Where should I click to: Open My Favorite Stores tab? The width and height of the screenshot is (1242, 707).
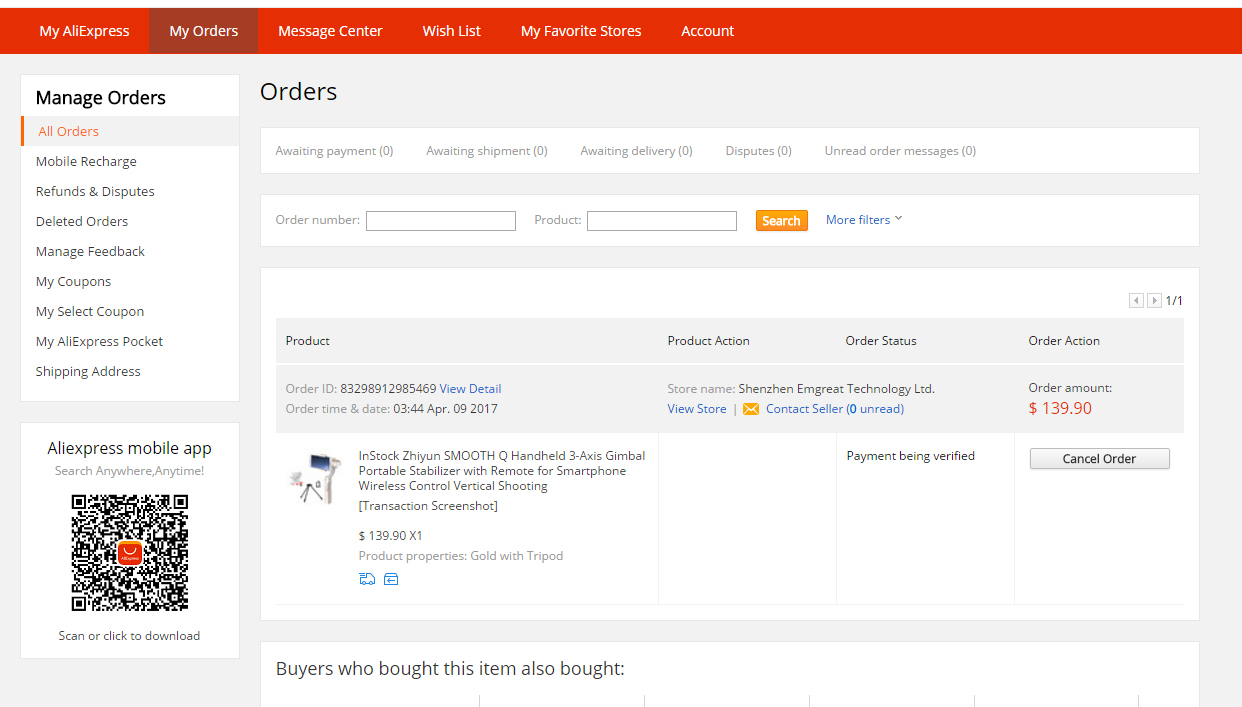(x=581, y=31)
